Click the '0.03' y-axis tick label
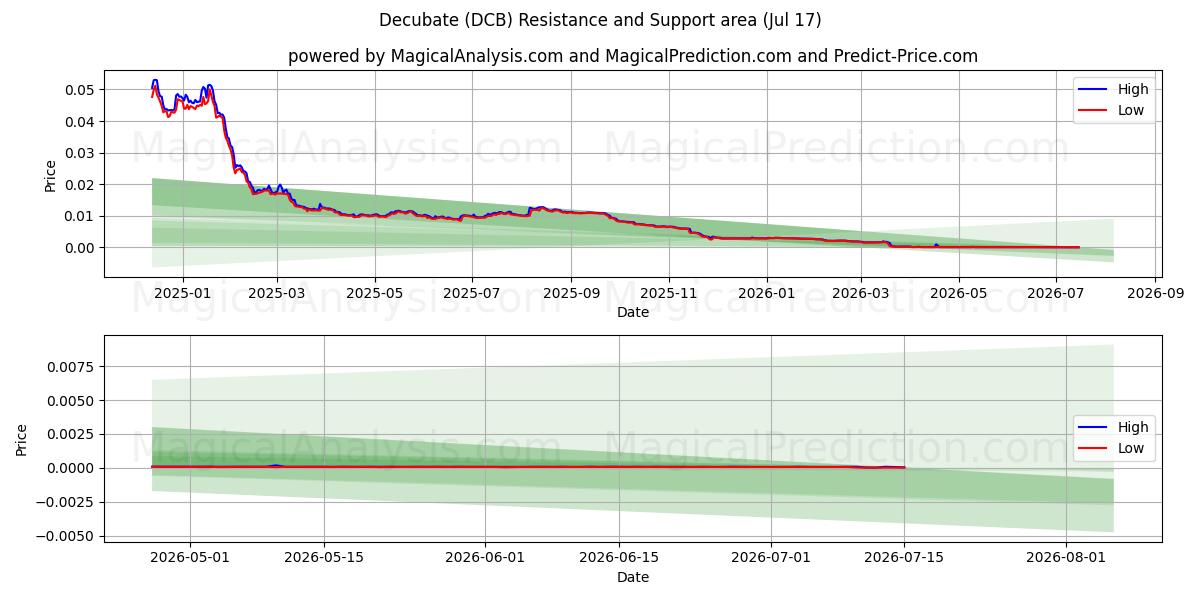Image resolution: width=1200 pixels, height=600 pixels. 80,153
